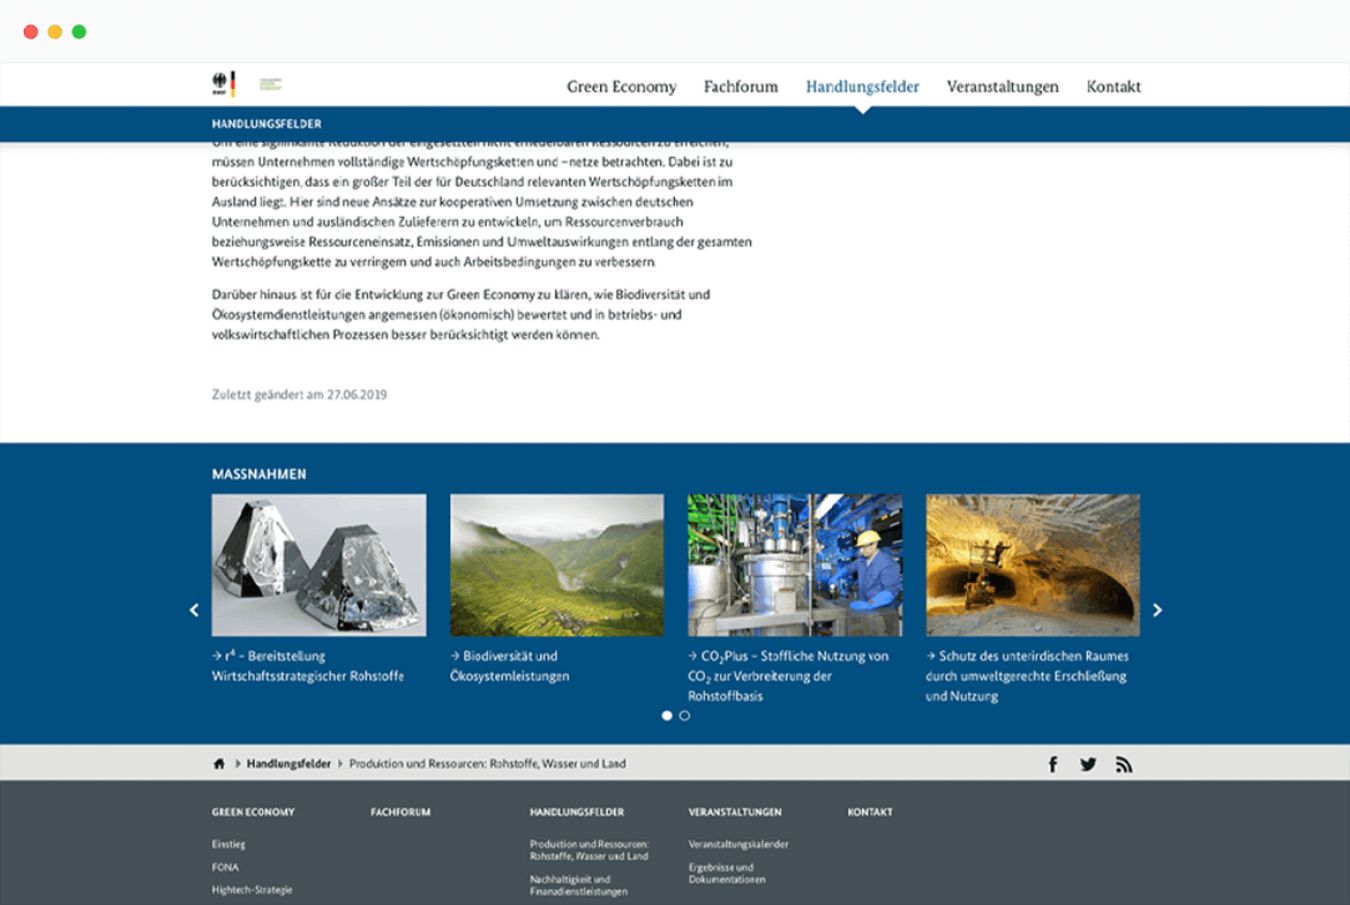
Task: Open the Facebook icon link
Action: (x=1053, y=765)
